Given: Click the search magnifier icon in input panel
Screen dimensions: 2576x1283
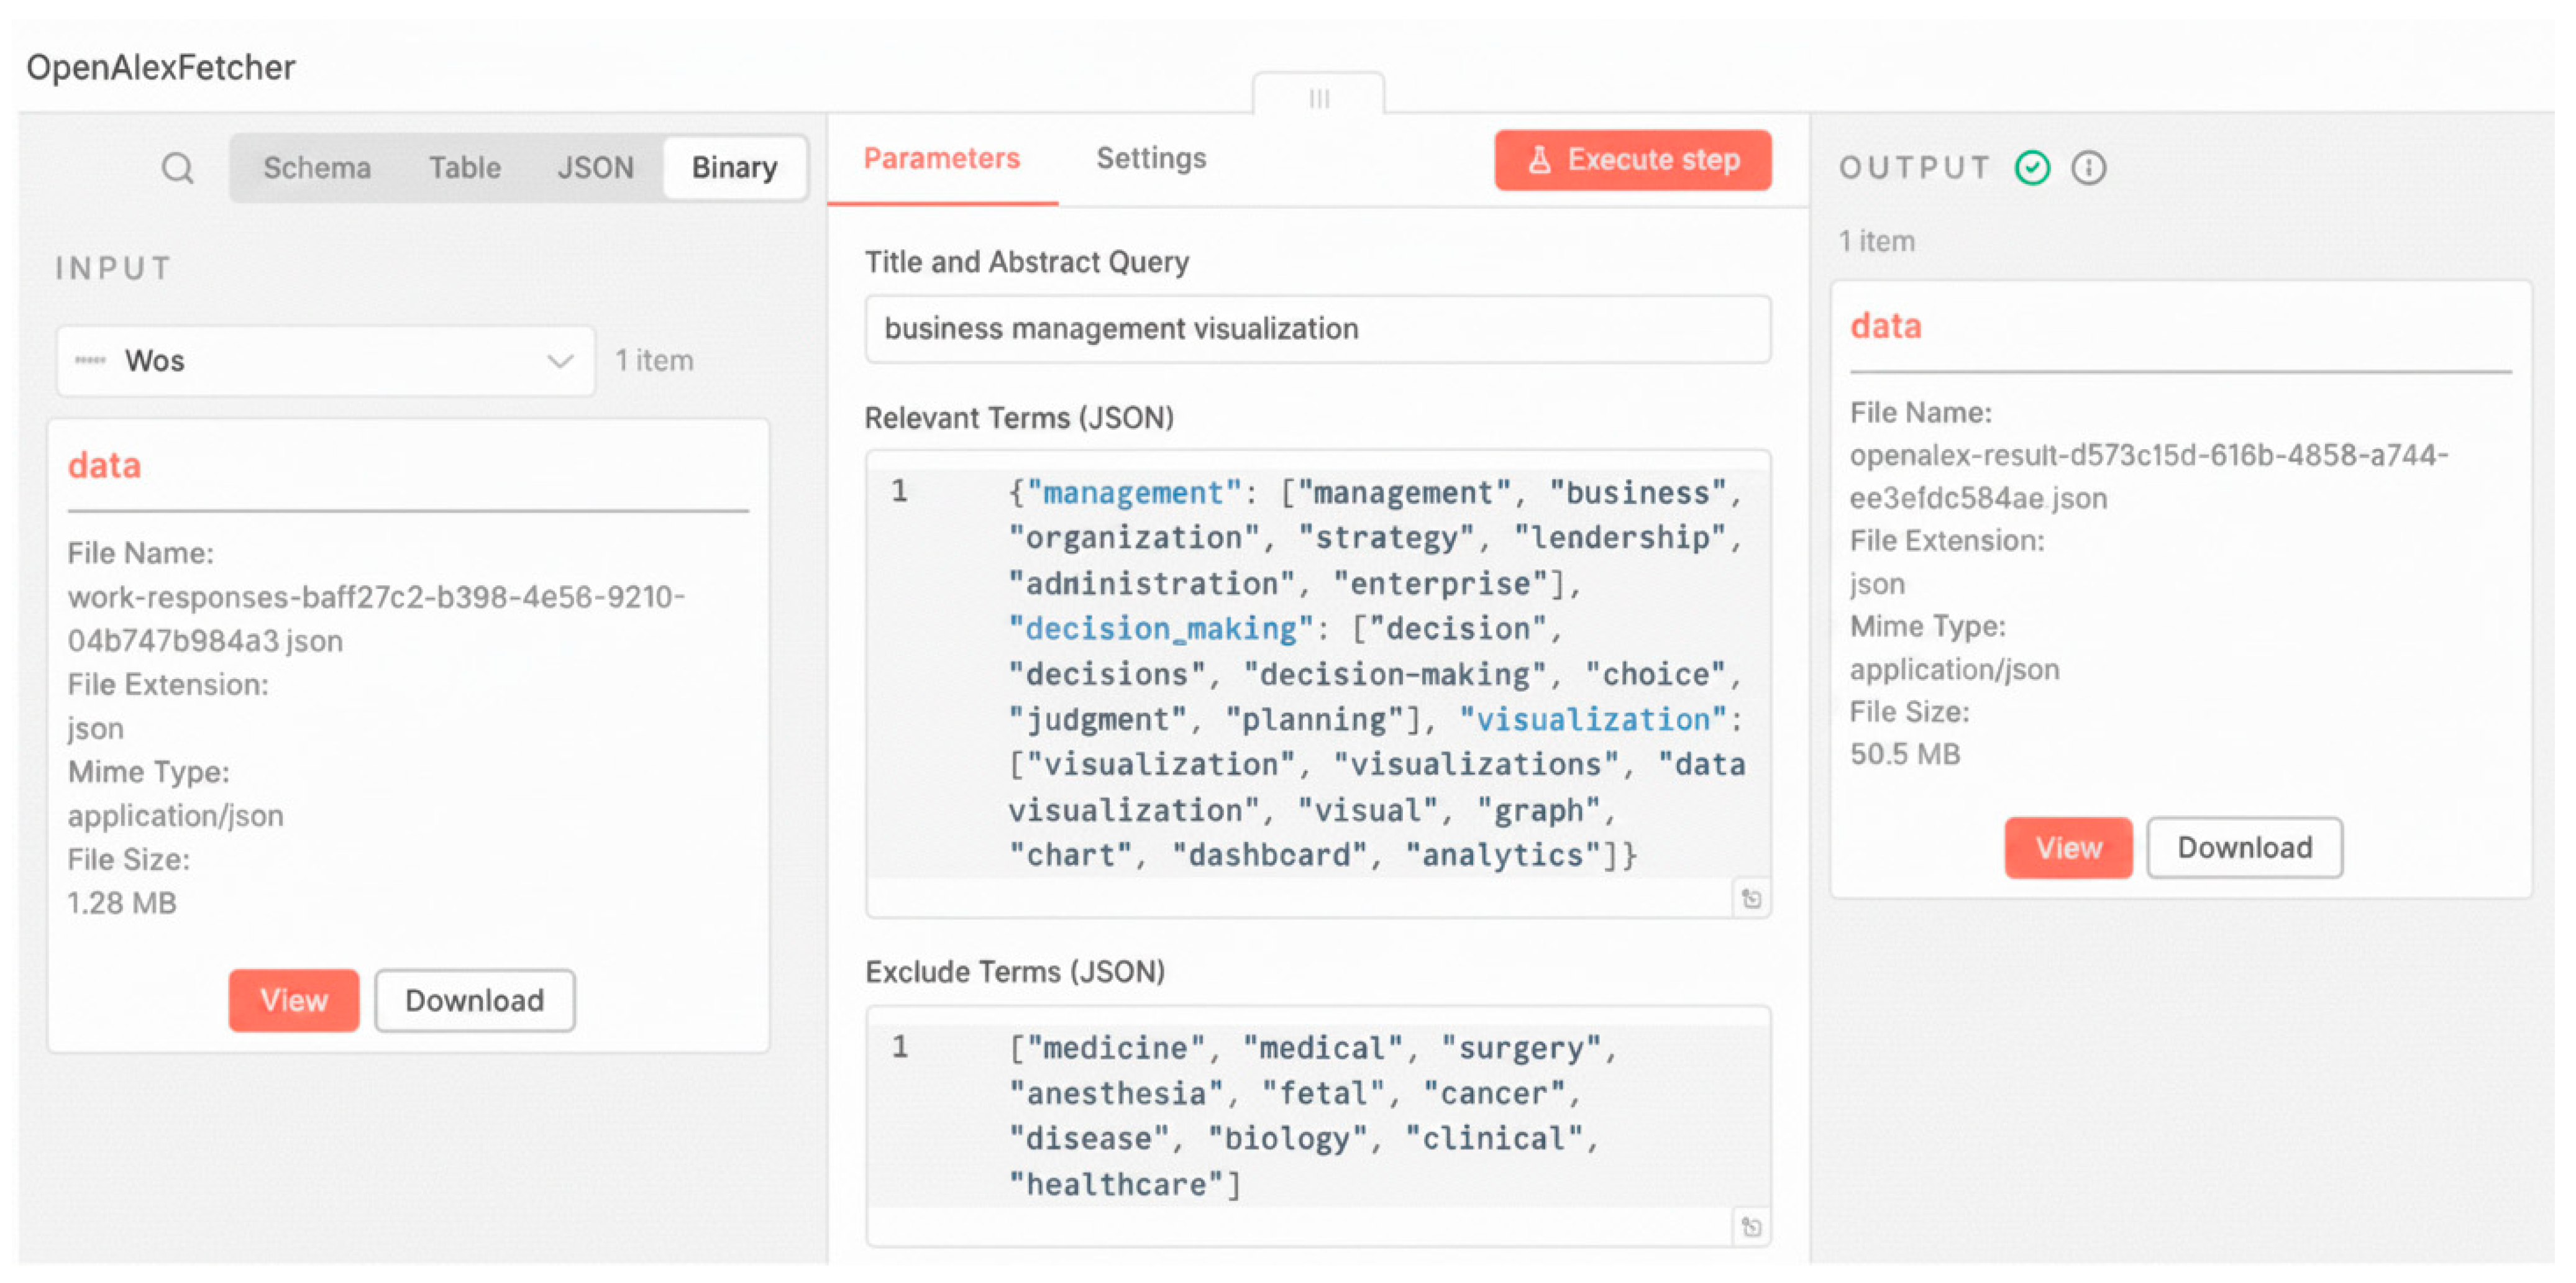Looking at the screenshot, I should [178, 168].
